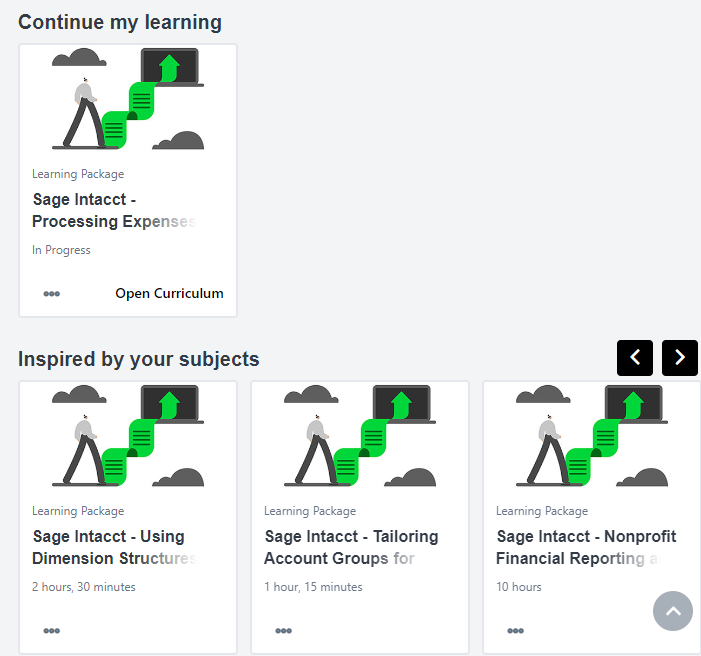
Task: Go to next carousel items arrow
Action: pos(680,358)
